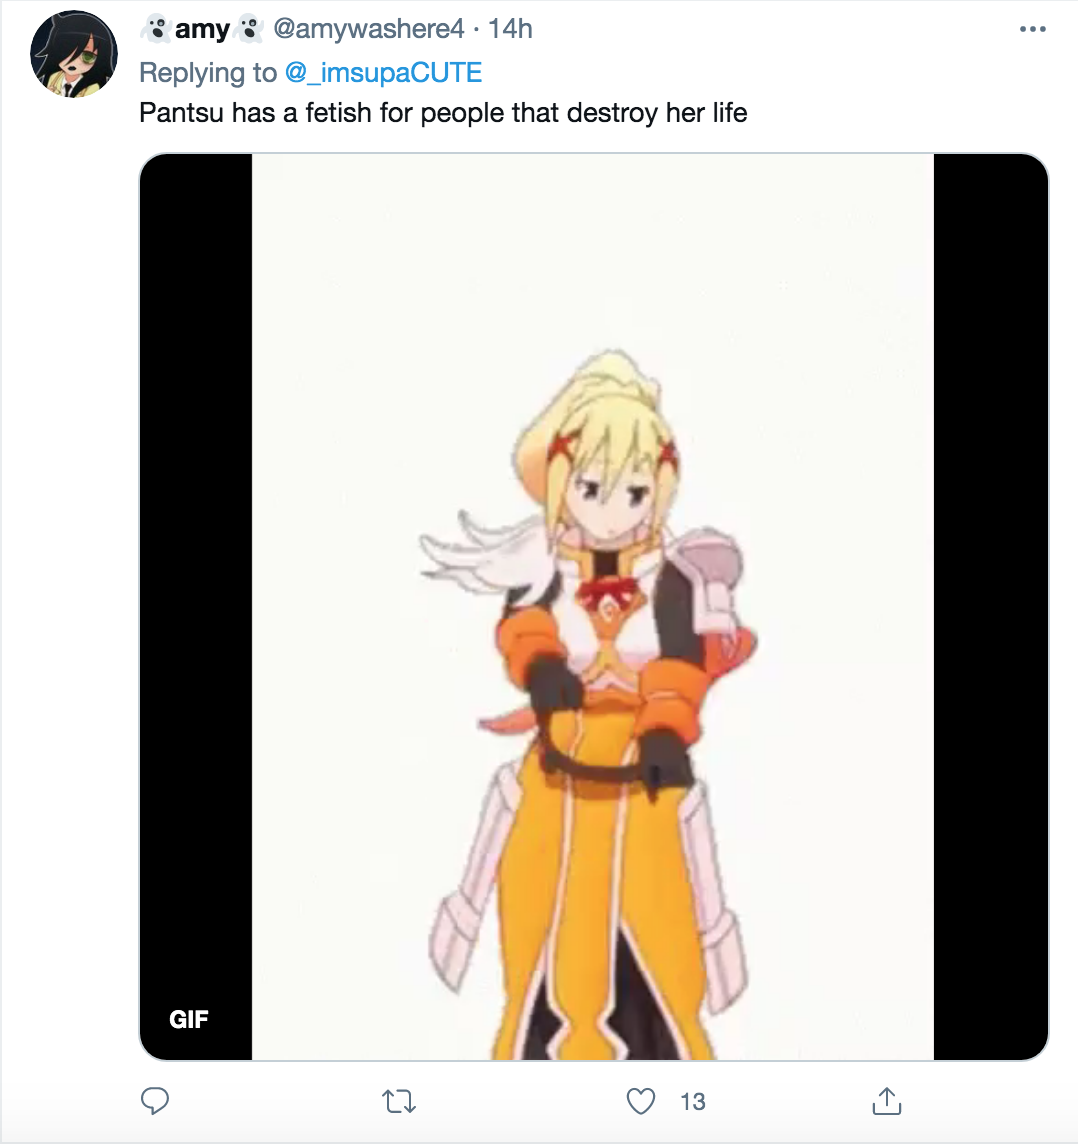Open the @_imsupaCUTE mention link

384,73
